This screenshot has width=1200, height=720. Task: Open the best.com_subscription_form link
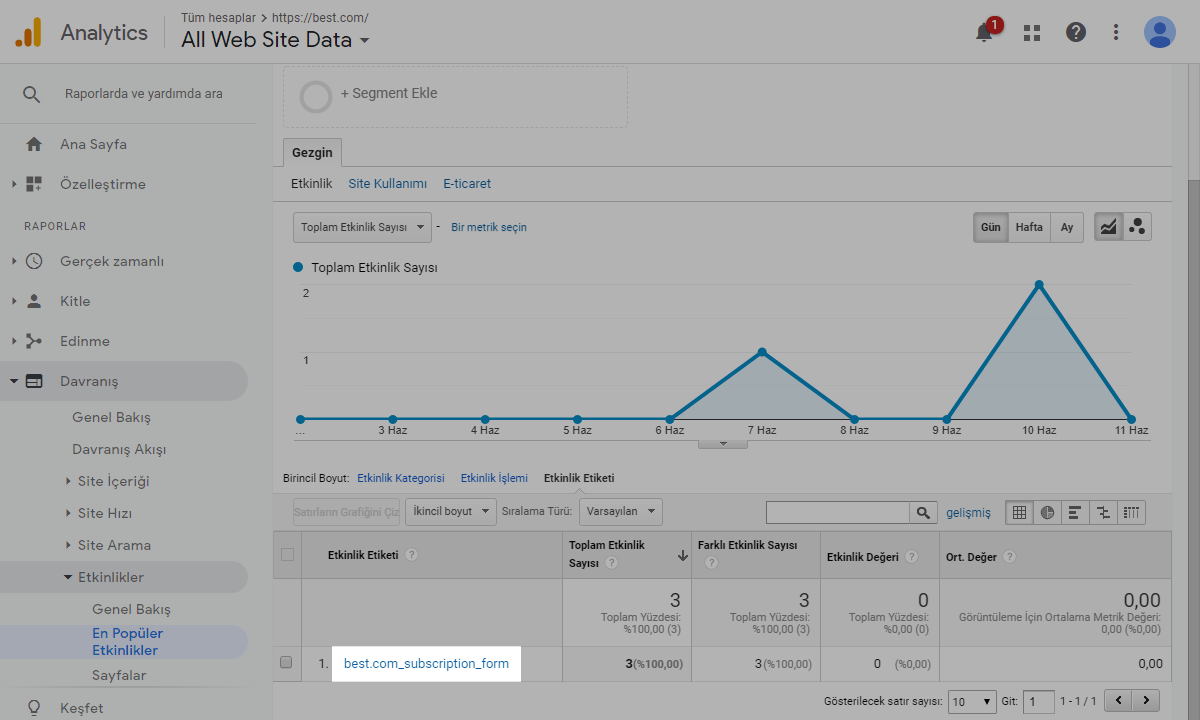(426, 663)
